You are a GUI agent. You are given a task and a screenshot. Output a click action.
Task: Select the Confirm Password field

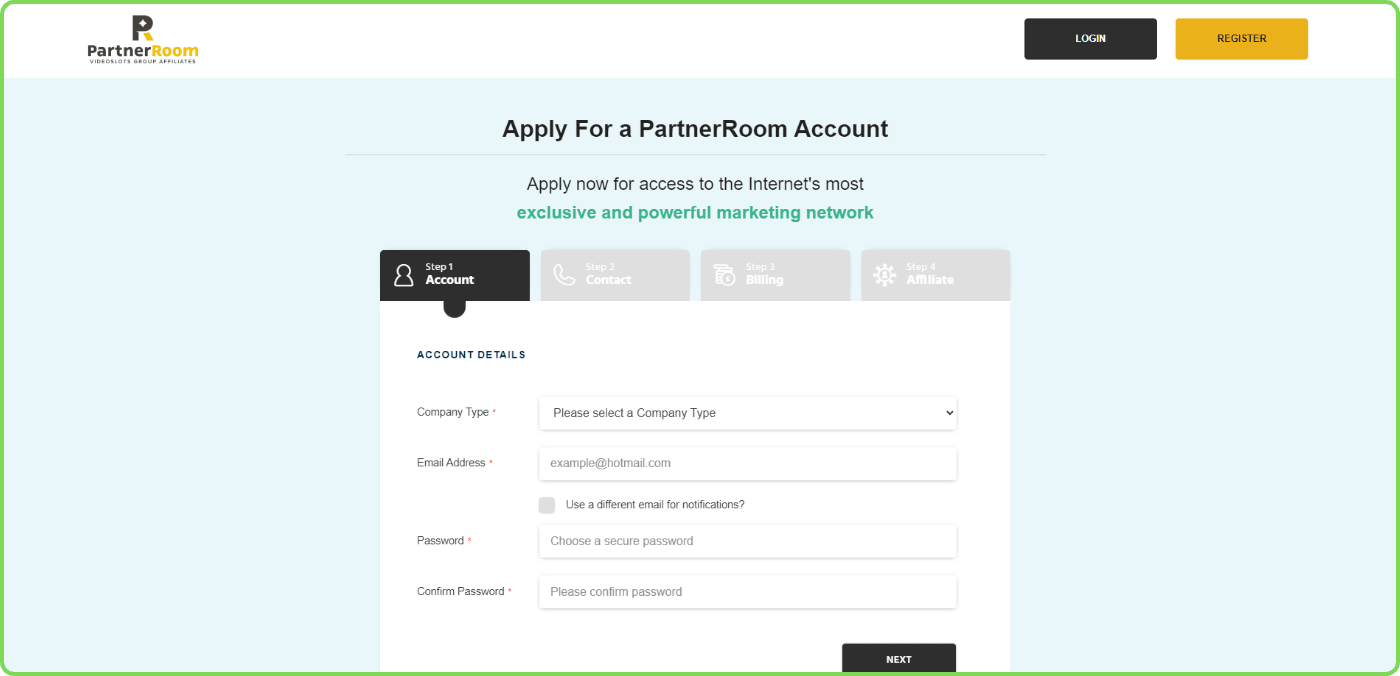tap(747, 591)
